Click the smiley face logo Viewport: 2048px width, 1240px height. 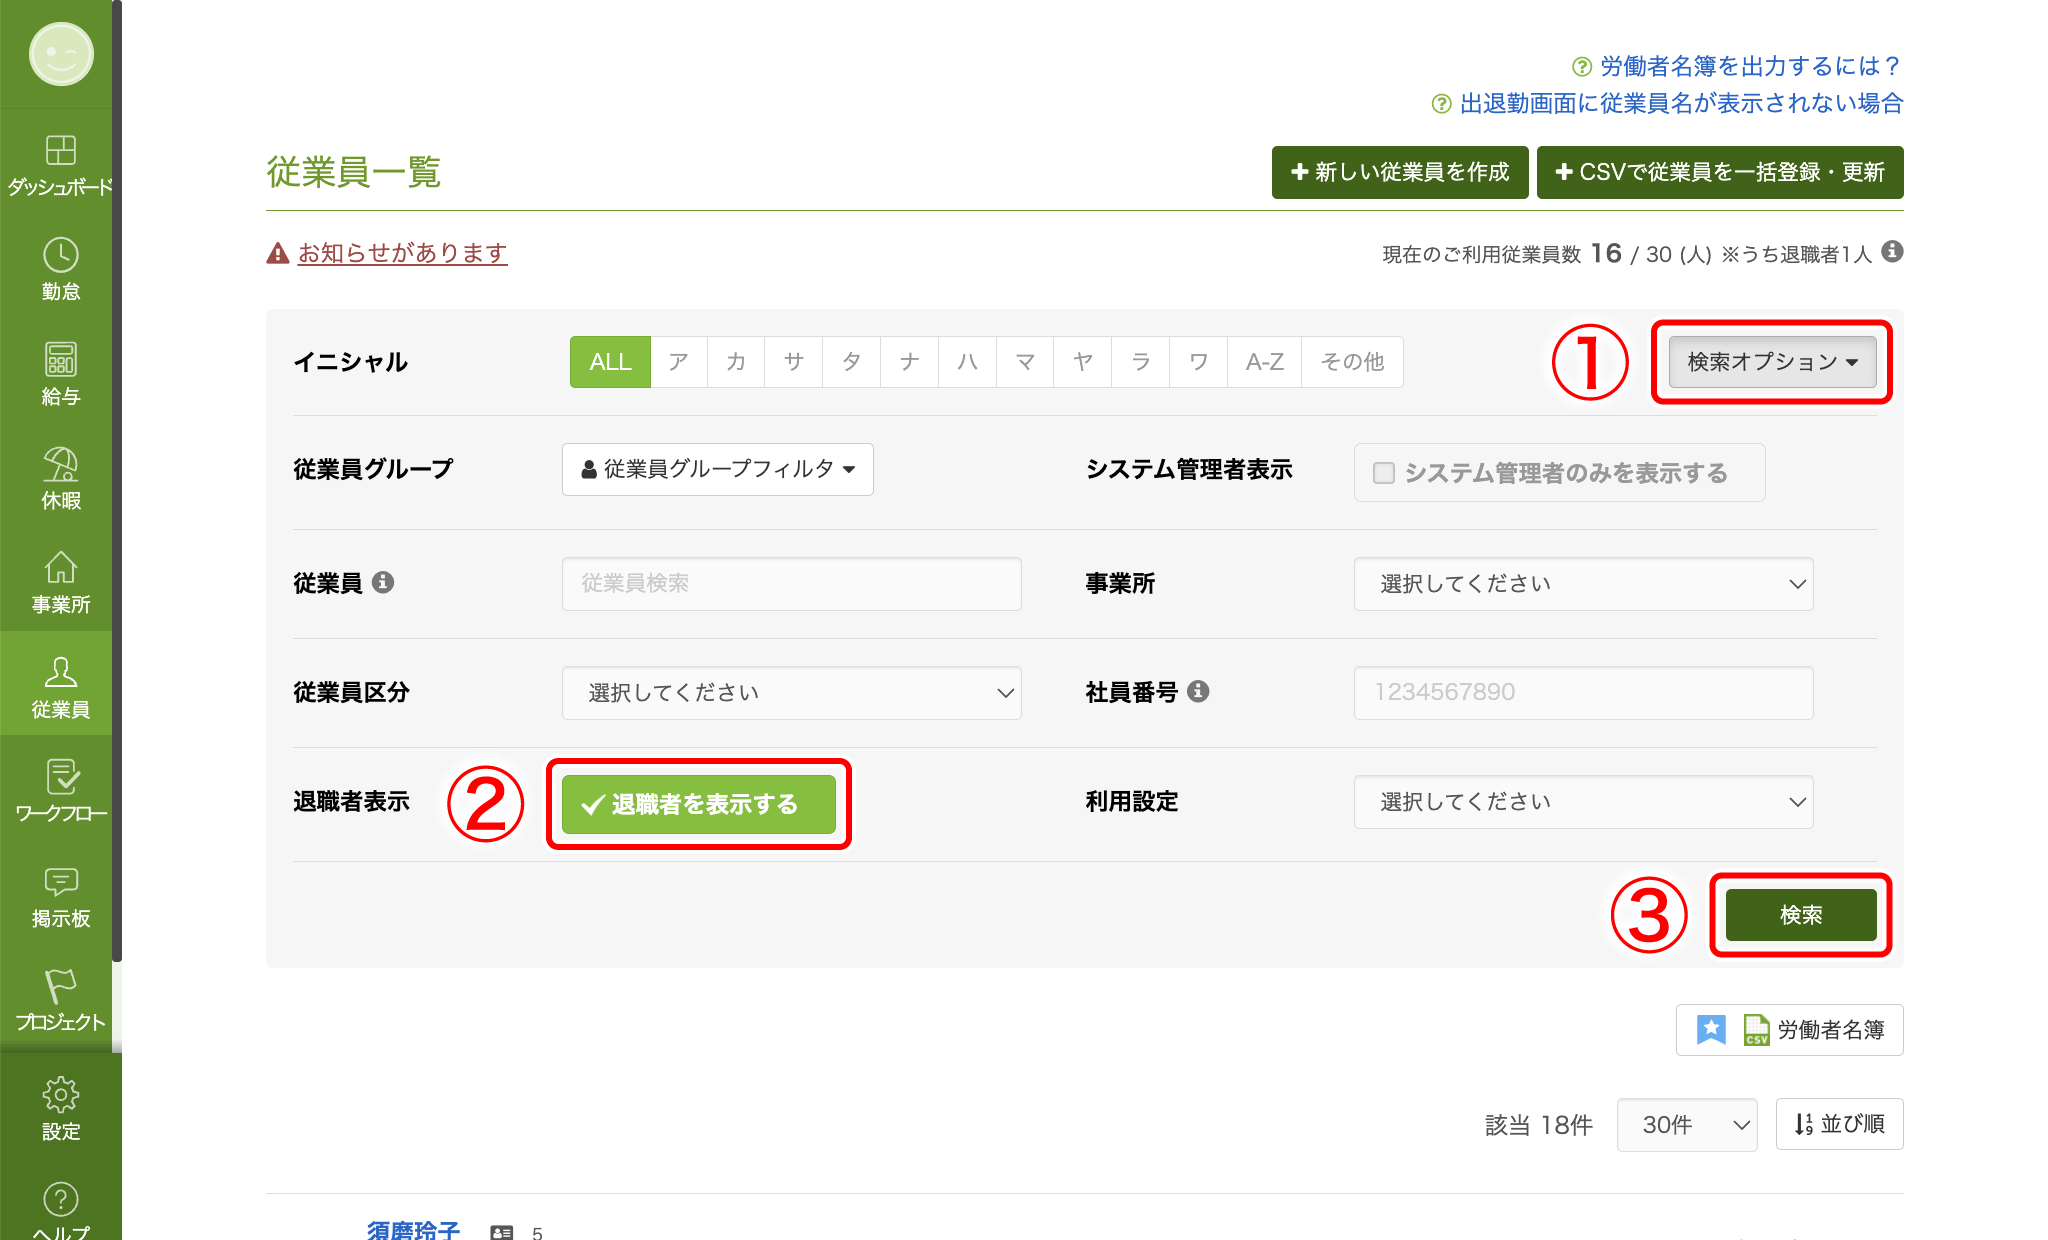pos(61,54)
